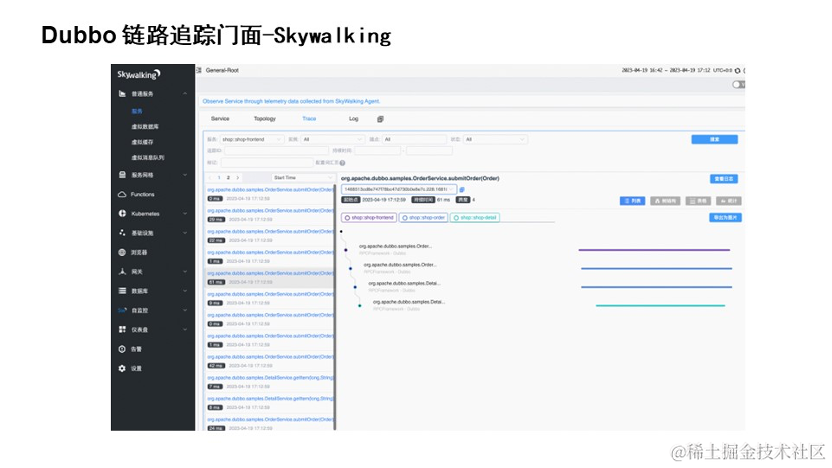832x468 pixels.
Task: Open the 虚拟消息队列 sidebar menu item
Action: (x=148, y=158)
